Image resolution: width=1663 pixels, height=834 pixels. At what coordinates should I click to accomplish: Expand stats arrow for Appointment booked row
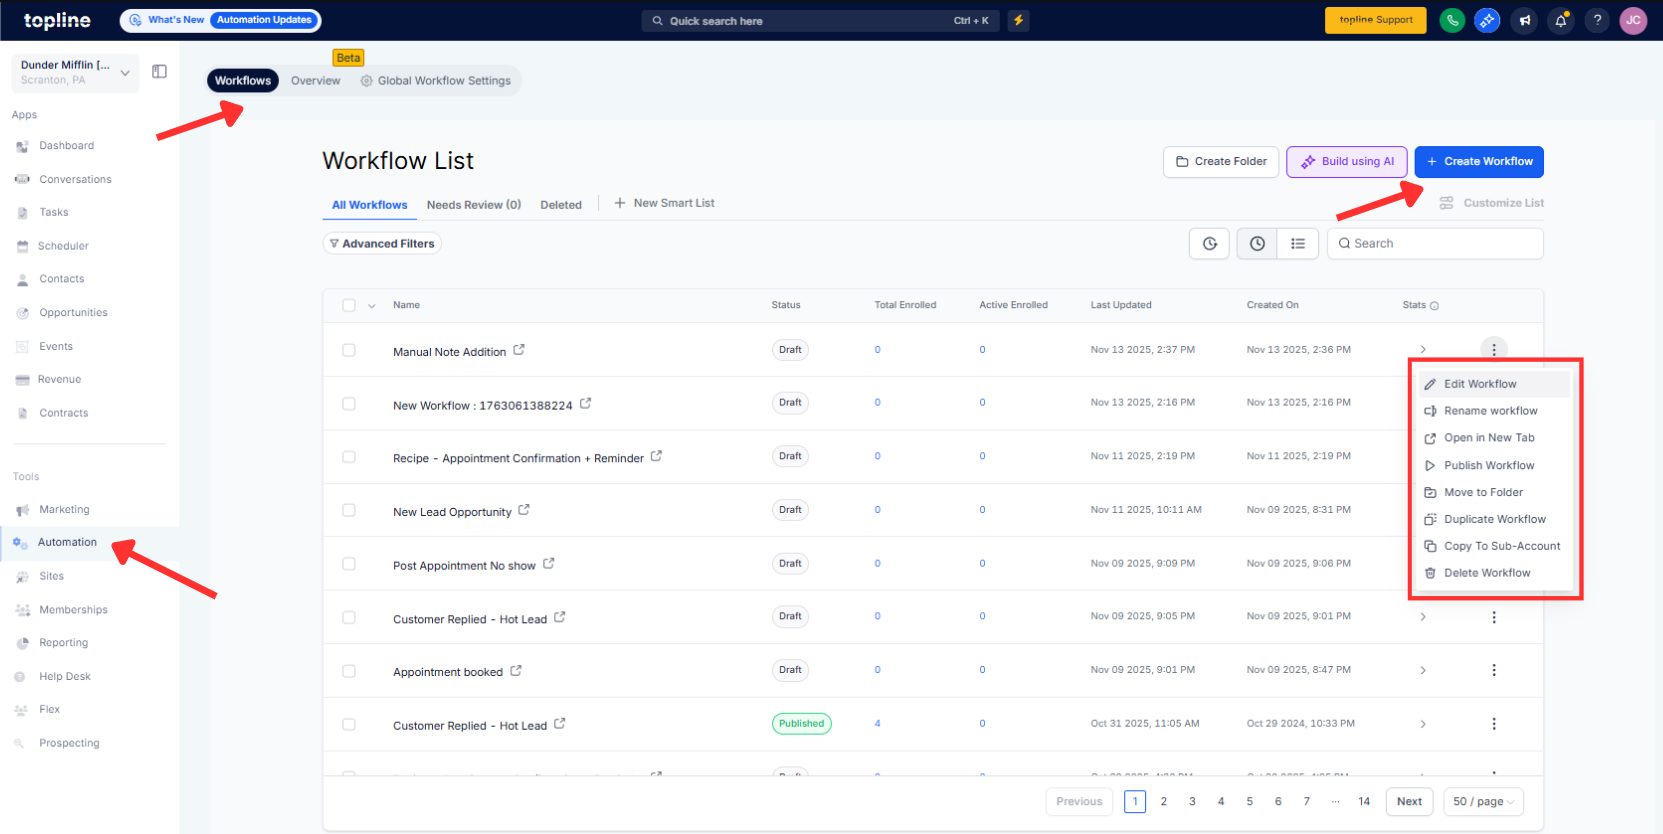coord(1423,670)
